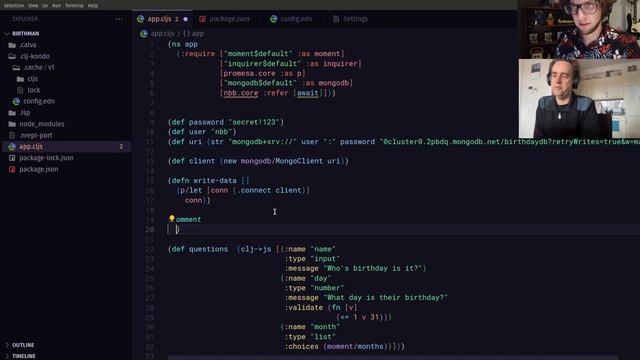Image resolution: width=640 pixels, height=360 pixels.
Task: Click the cljs folder icon
Action: 20,79
